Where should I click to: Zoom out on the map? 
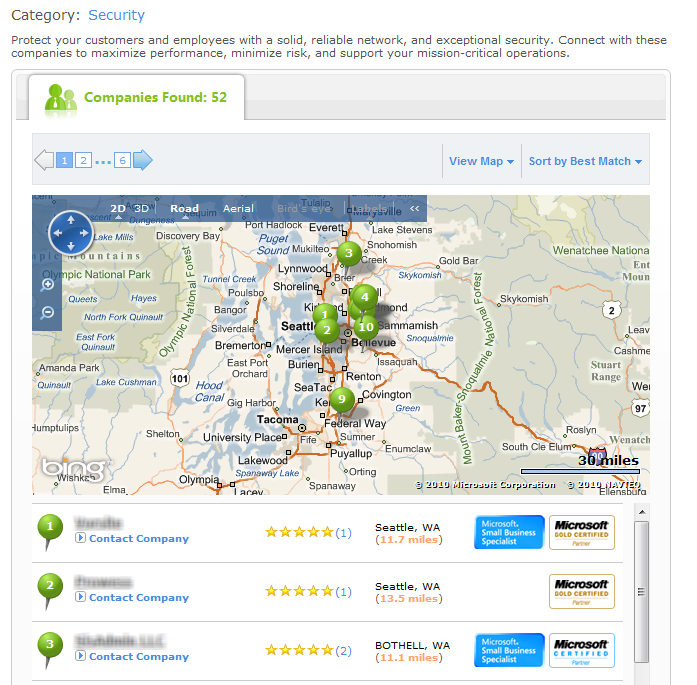pos(48,313)
